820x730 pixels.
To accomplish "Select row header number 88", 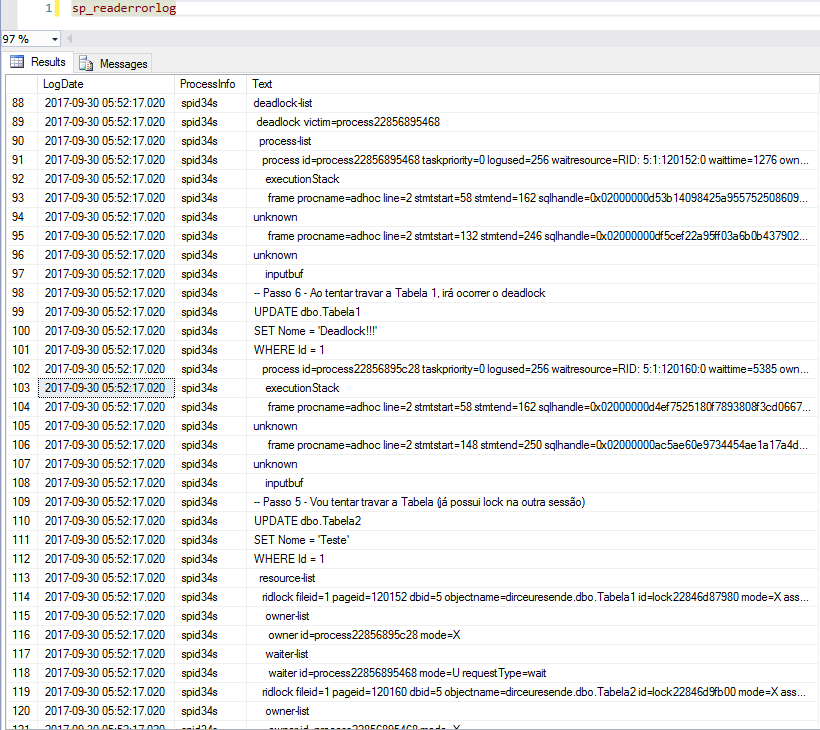I will pyautogui.click(x=21, y=103).
